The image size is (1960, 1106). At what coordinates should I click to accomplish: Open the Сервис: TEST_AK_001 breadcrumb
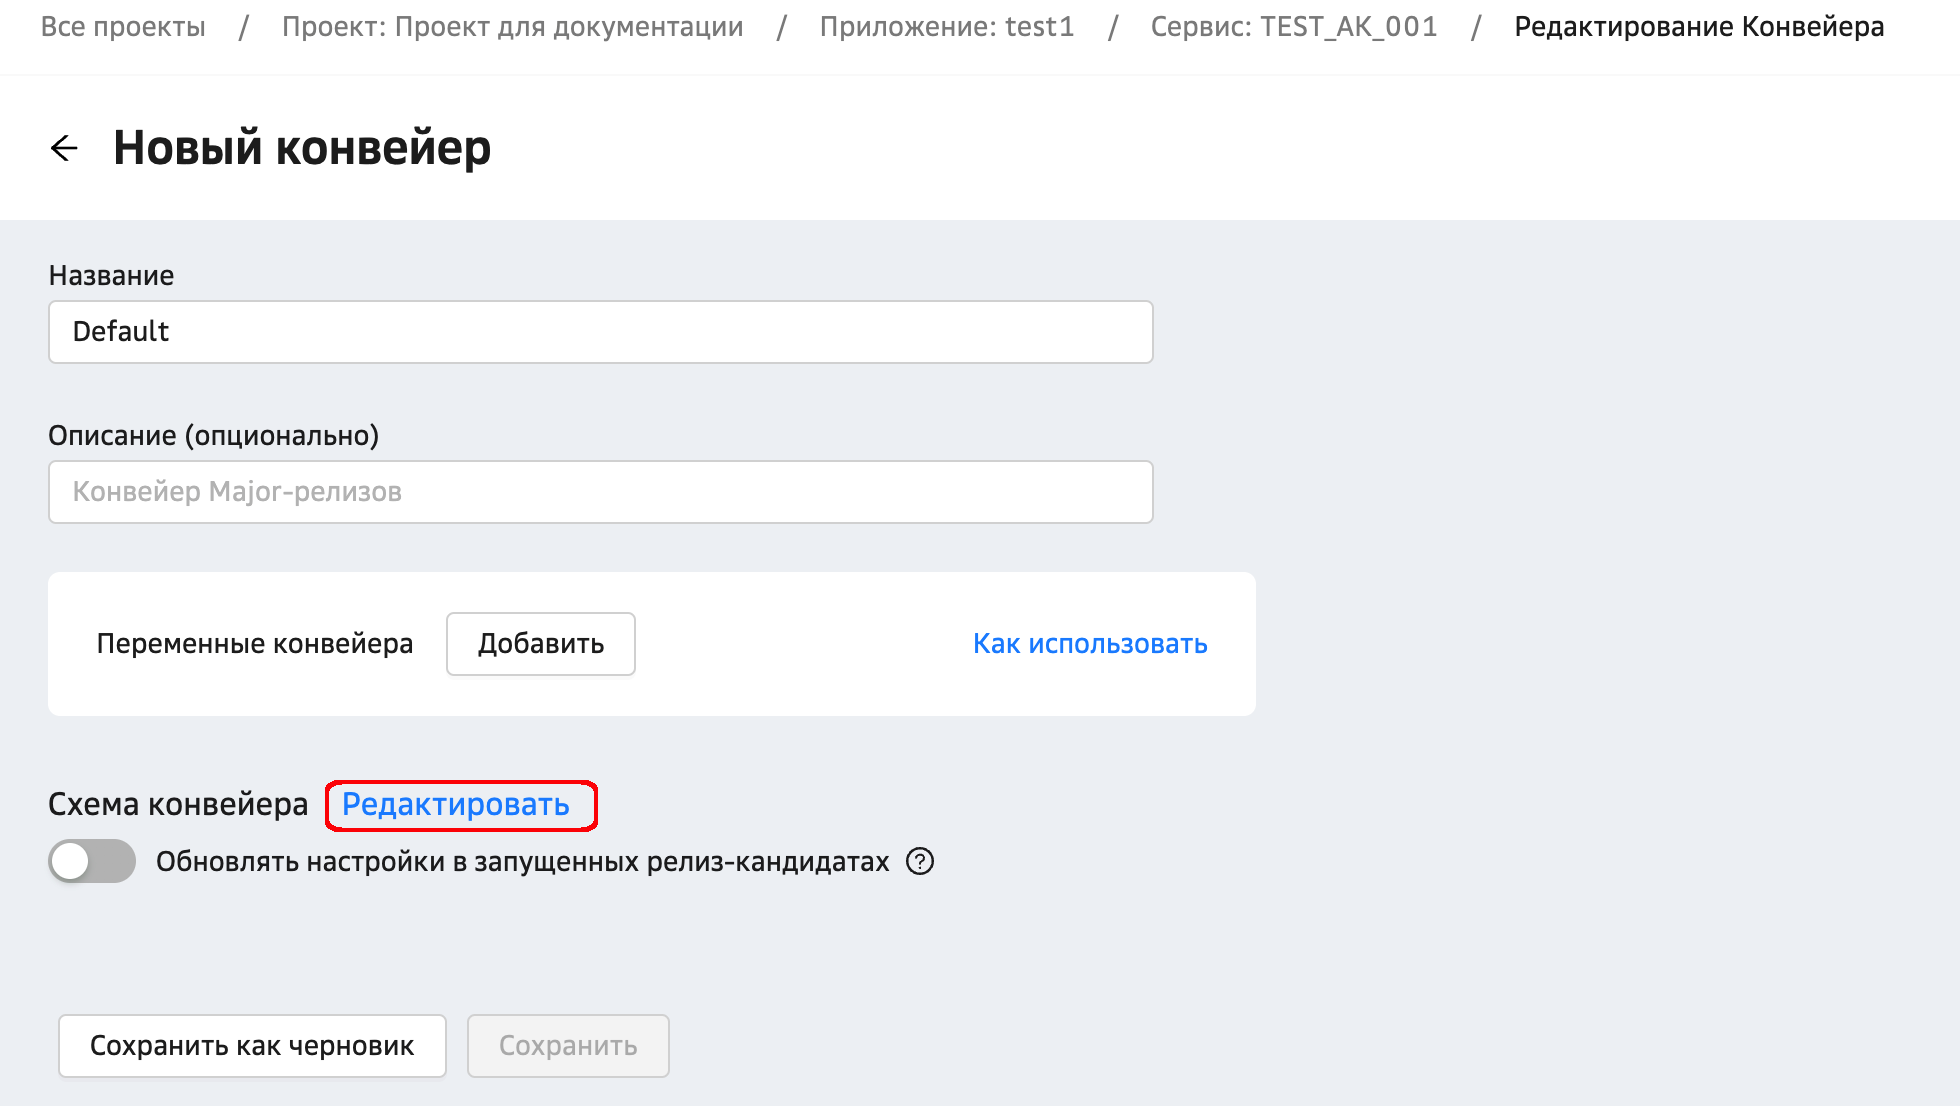pos(1293,27)
